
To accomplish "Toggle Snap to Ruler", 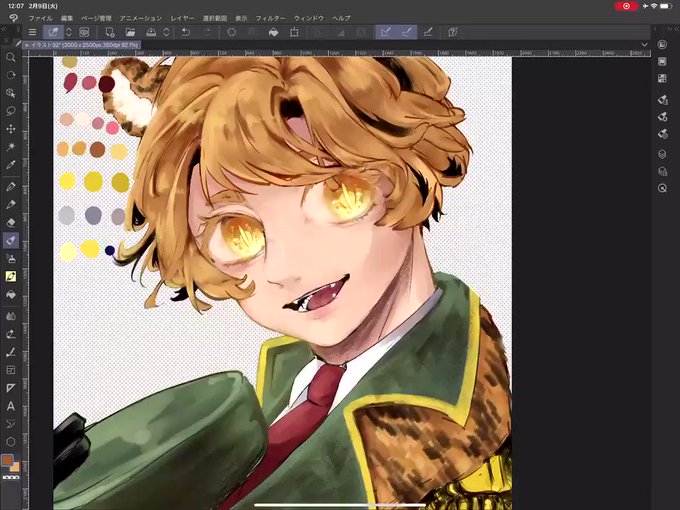I will 386,32.
